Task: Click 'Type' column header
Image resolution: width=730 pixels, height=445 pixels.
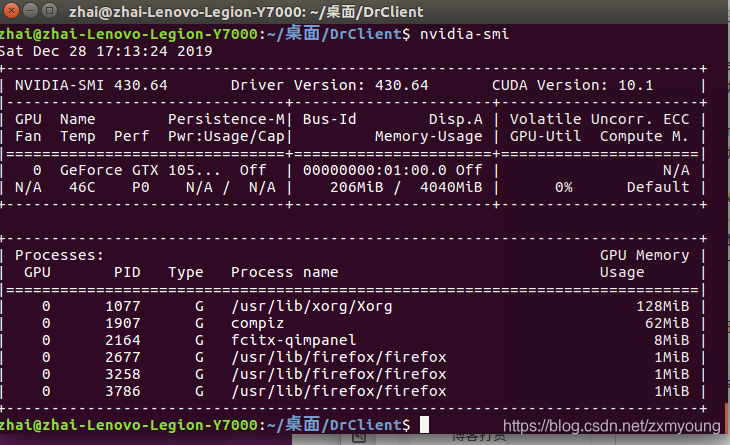Action: tap(186, 272)
